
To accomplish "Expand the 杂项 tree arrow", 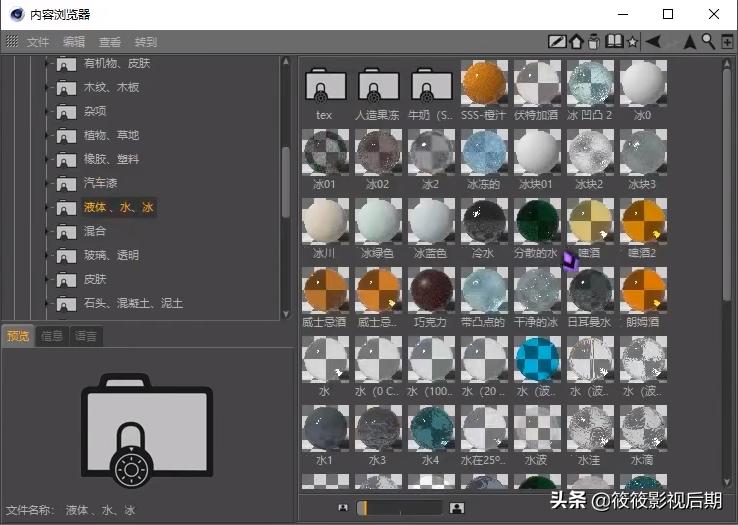I will [46, 111].
